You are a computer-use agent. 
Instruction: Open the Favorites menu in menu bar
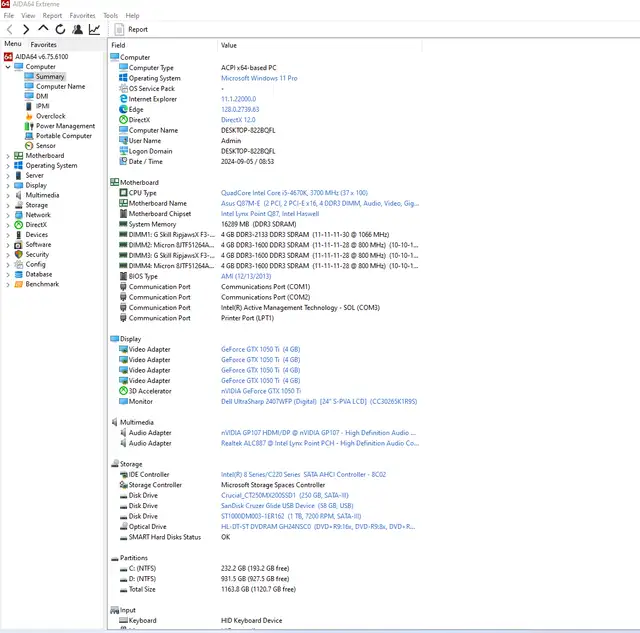(82, 16)
